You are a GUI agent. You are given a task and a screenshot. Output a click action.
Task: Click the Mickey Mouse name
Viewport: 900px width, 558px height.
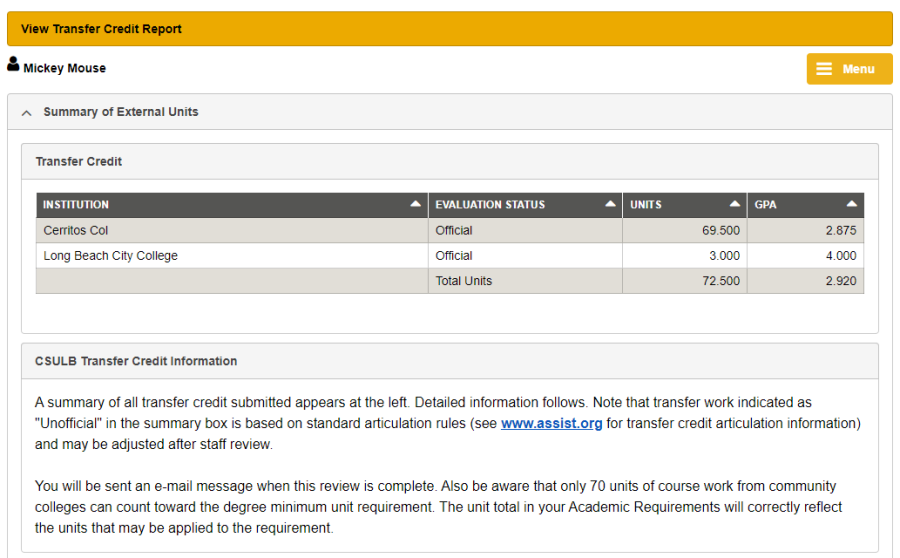(64, 68)
